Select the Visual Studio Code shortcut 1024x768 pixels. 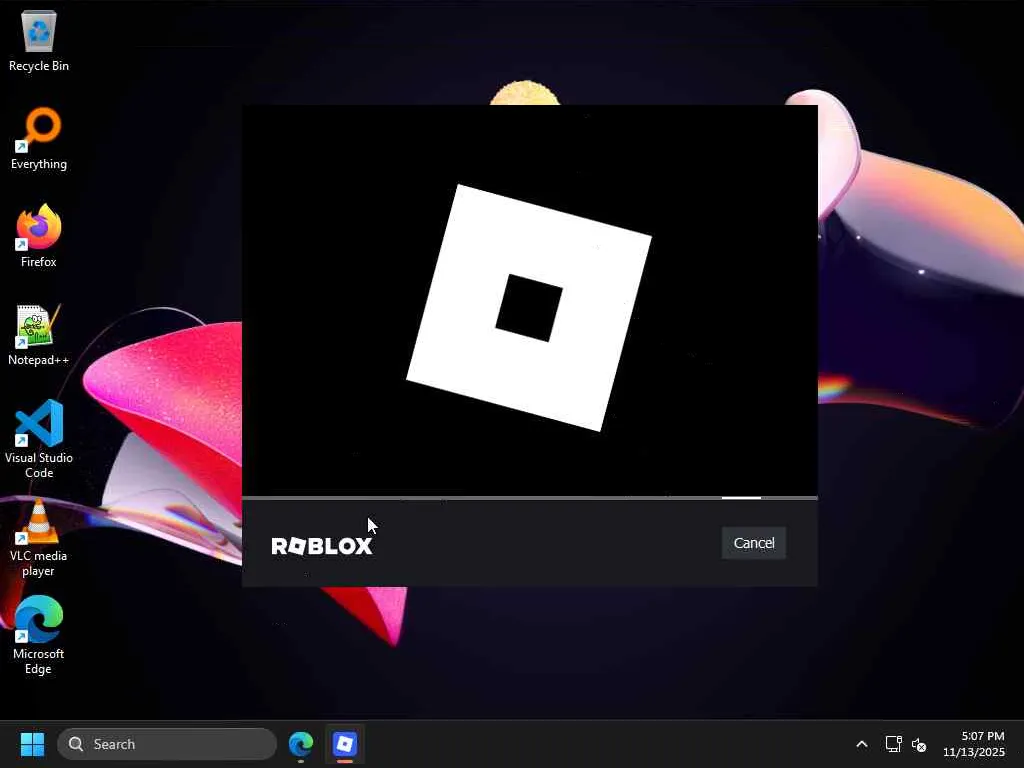[x=39, y=439]
